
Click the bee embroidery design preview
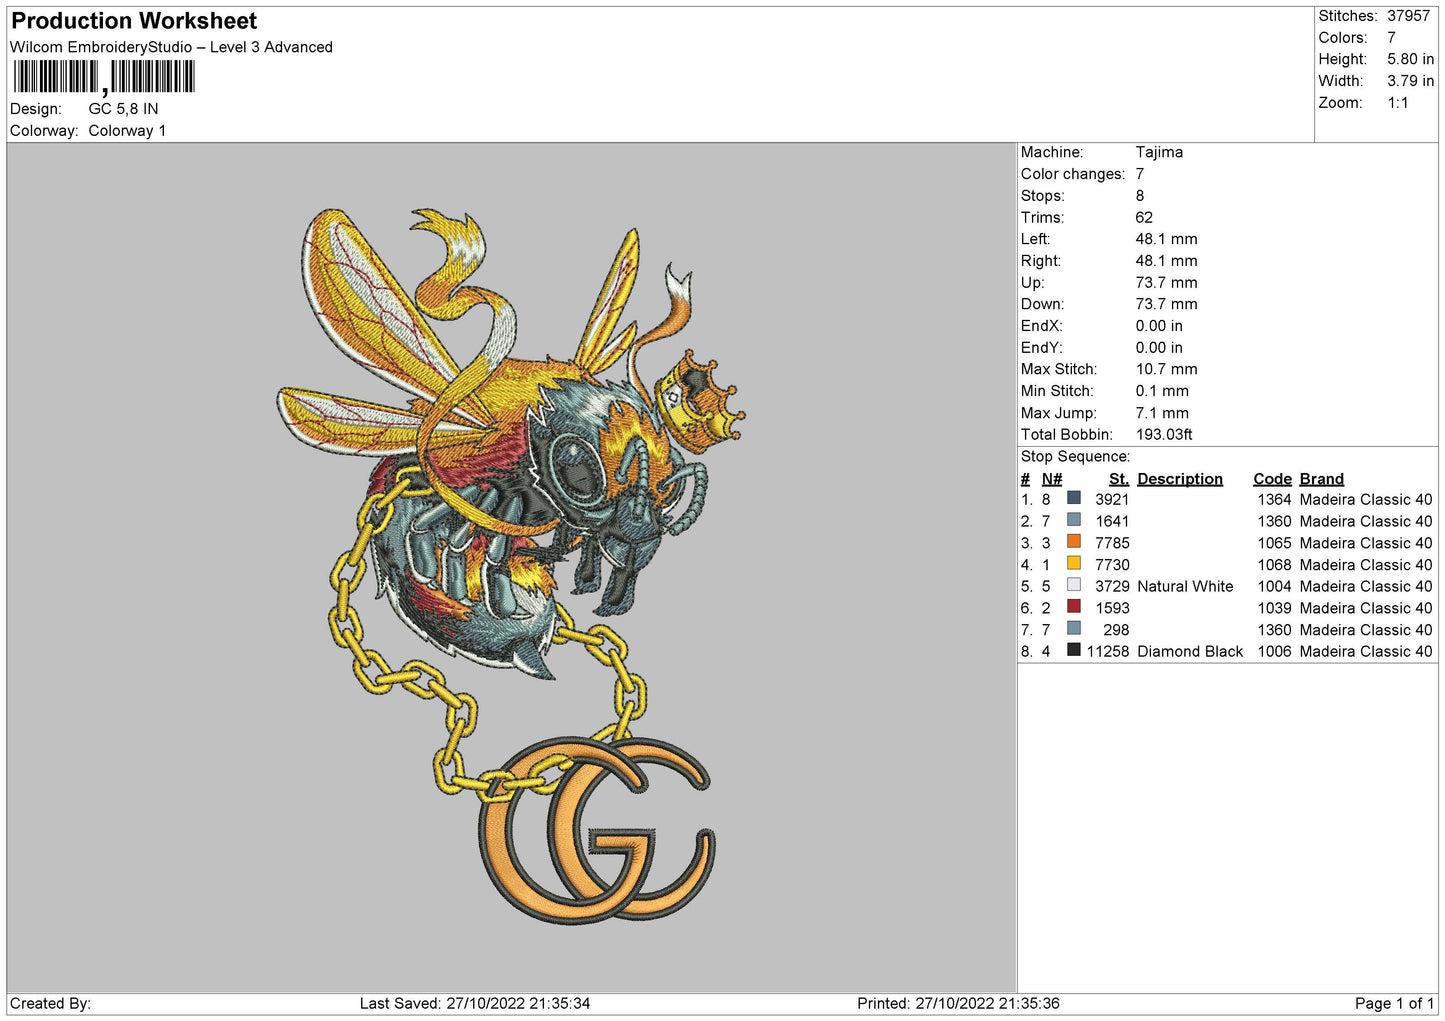click(x=511, y=565)
